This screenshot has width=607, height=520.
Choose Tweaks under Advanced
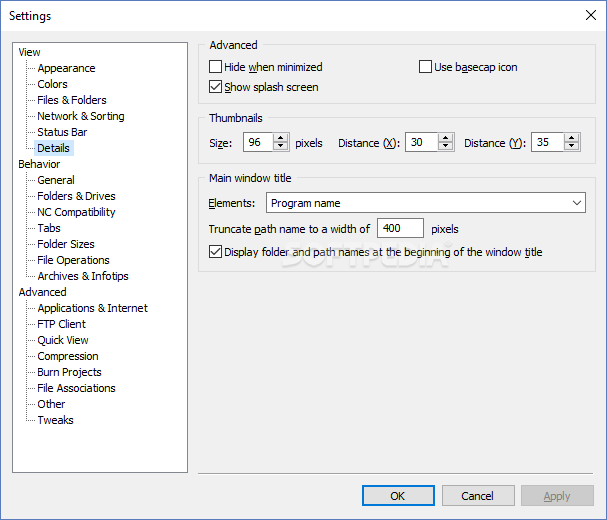pos(55,420)
